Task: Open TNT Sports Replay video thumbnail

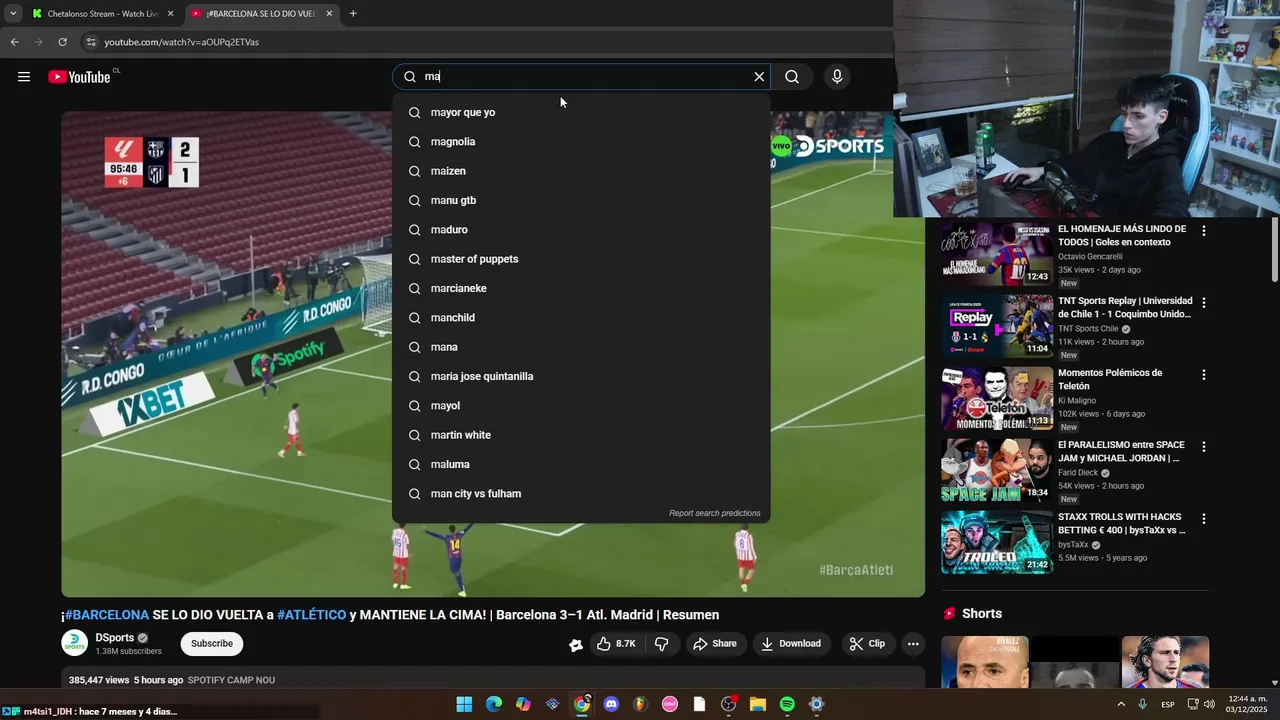Action: click(x=996, y=326)
